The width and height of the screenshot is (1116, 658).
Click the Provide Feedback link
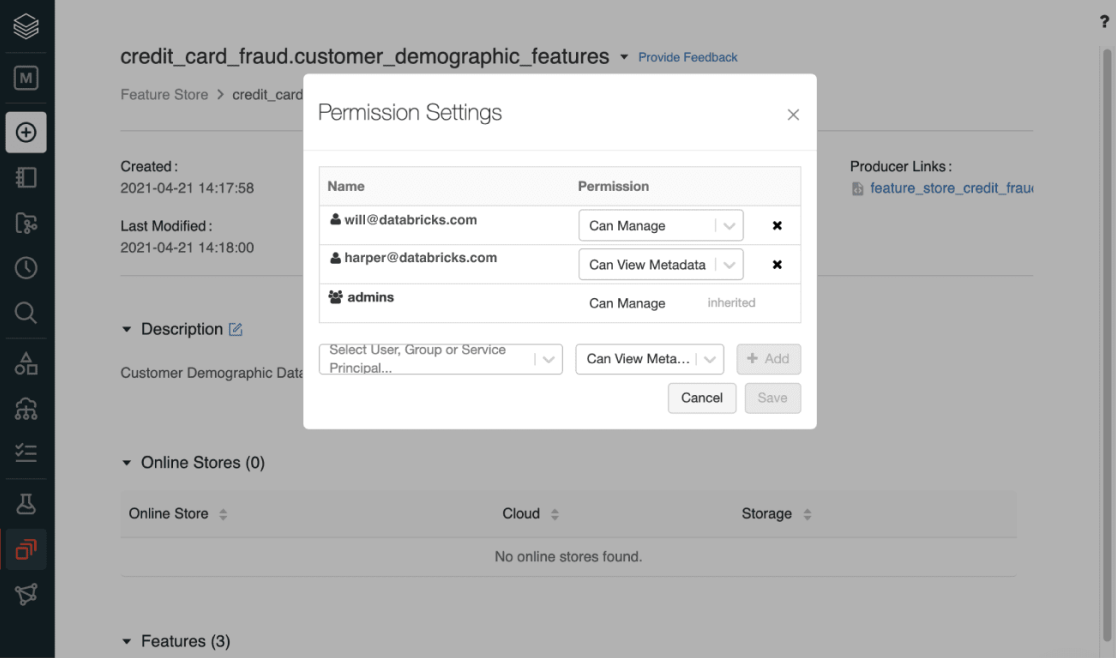(x=687, y=58)
